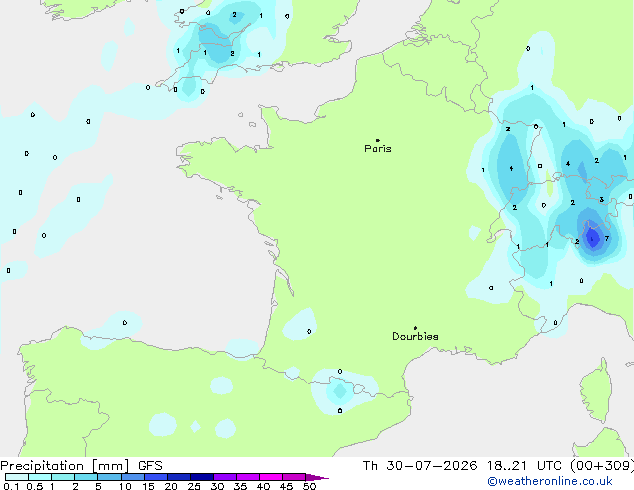The width and height of the screenshot is (634, 490).
Task: Click the legend label '20'
Action: [171, 486]
